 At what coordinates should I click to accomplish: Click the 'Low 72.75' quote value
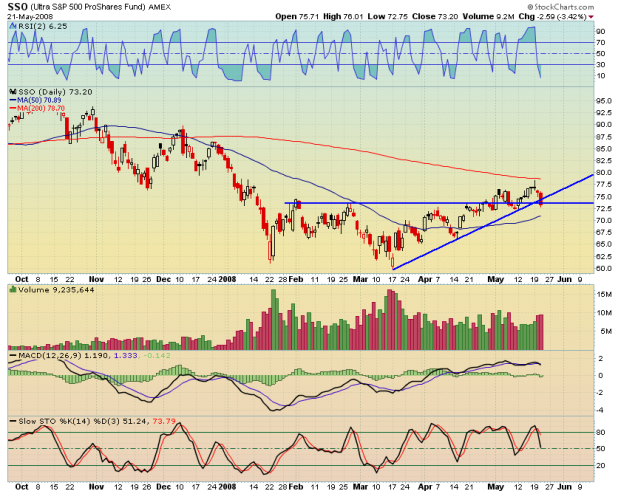[x=387, y=17]
